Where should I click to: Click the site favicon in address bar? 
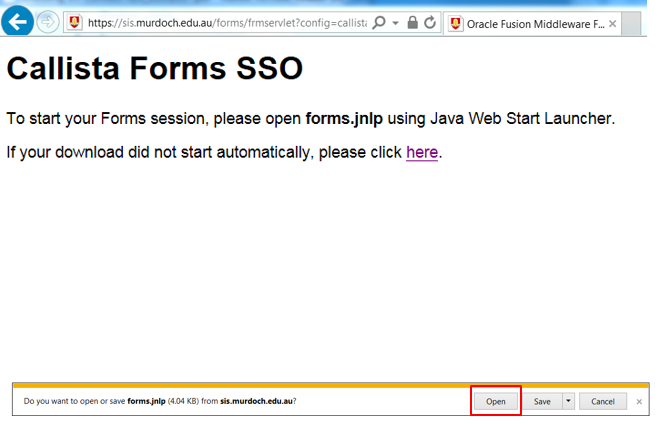[x=75, y=22]
